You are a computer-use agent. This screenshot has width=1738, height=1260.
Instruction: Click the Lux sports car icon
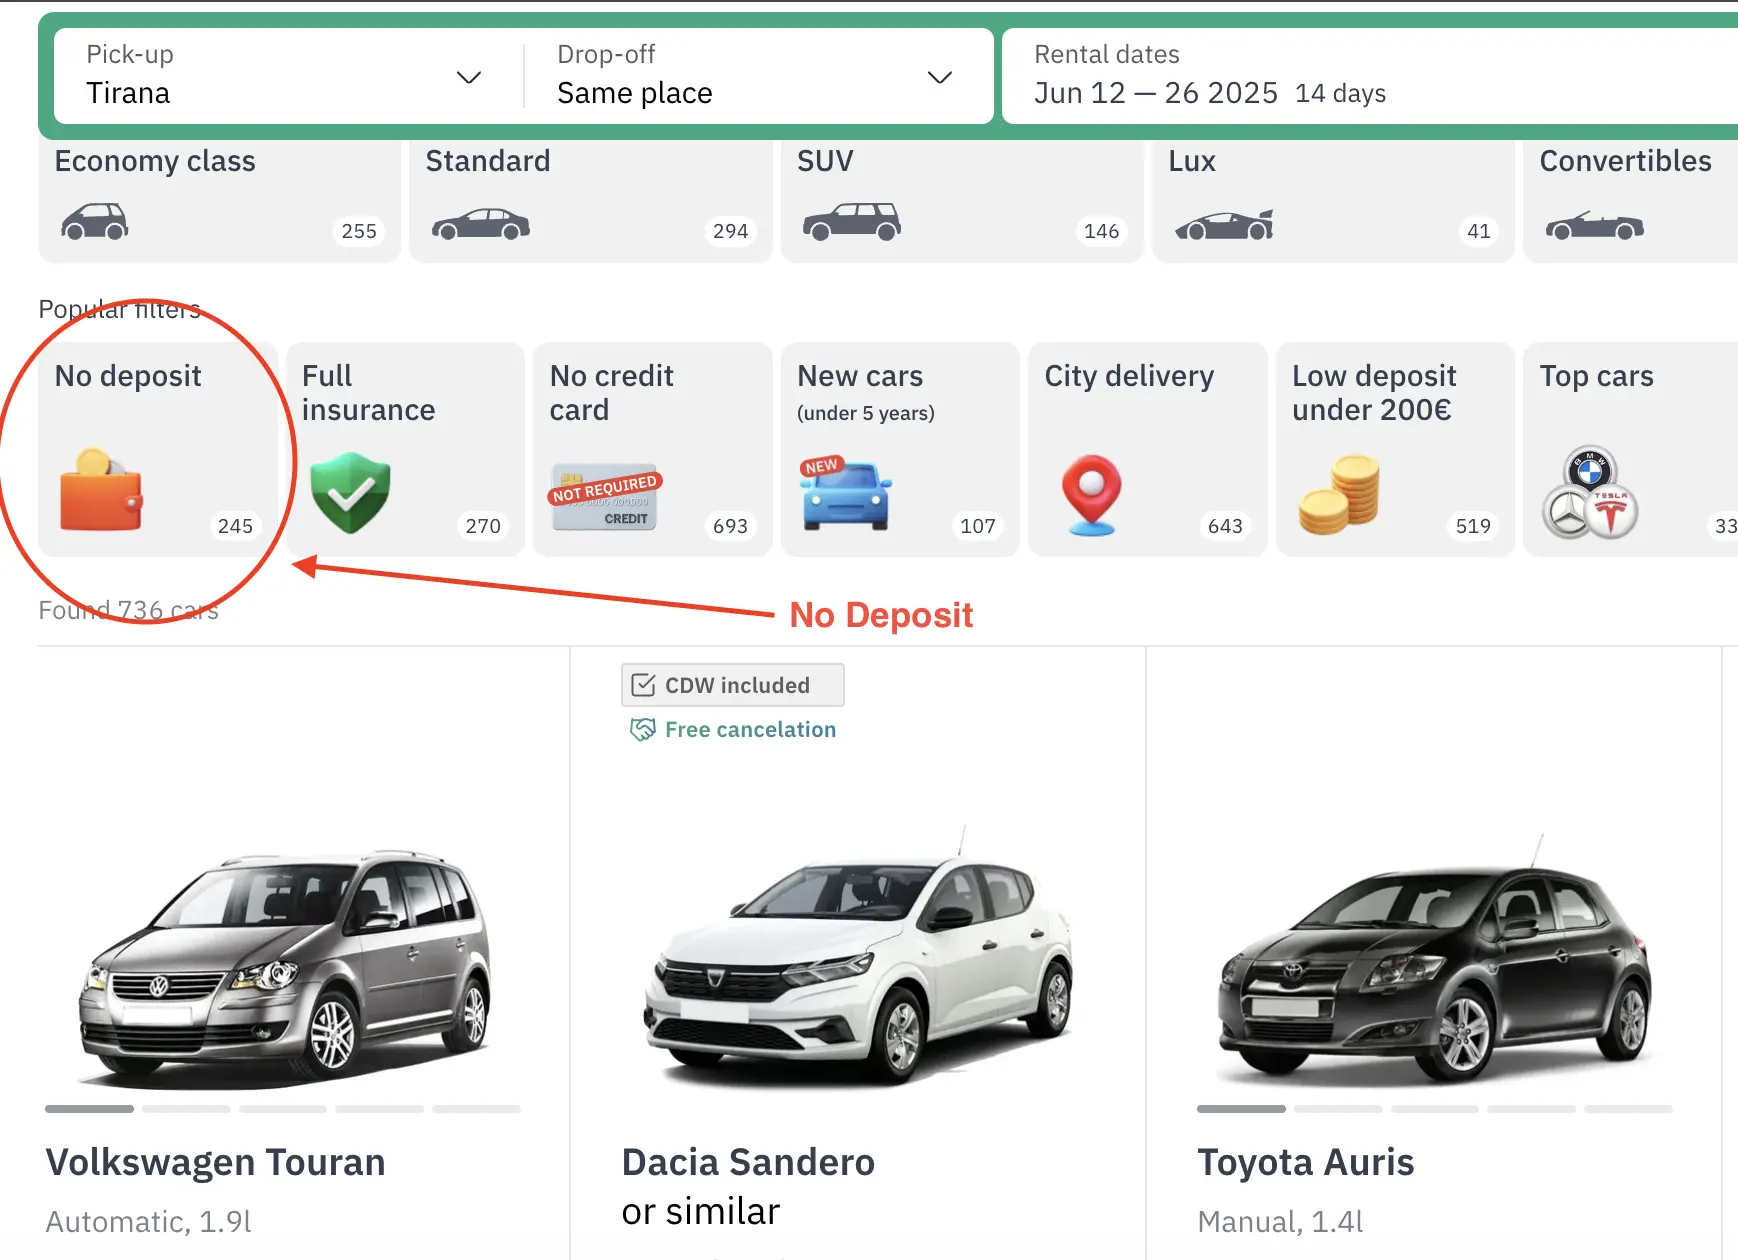(x=1224, y=226)
